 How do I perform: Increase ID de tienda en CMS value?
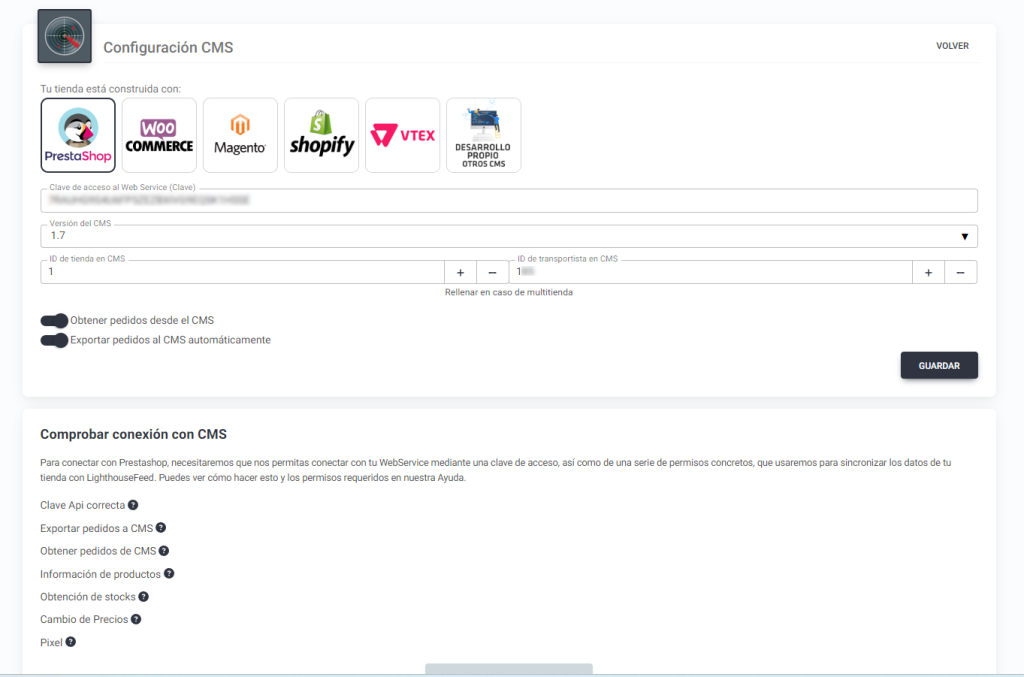460,272
